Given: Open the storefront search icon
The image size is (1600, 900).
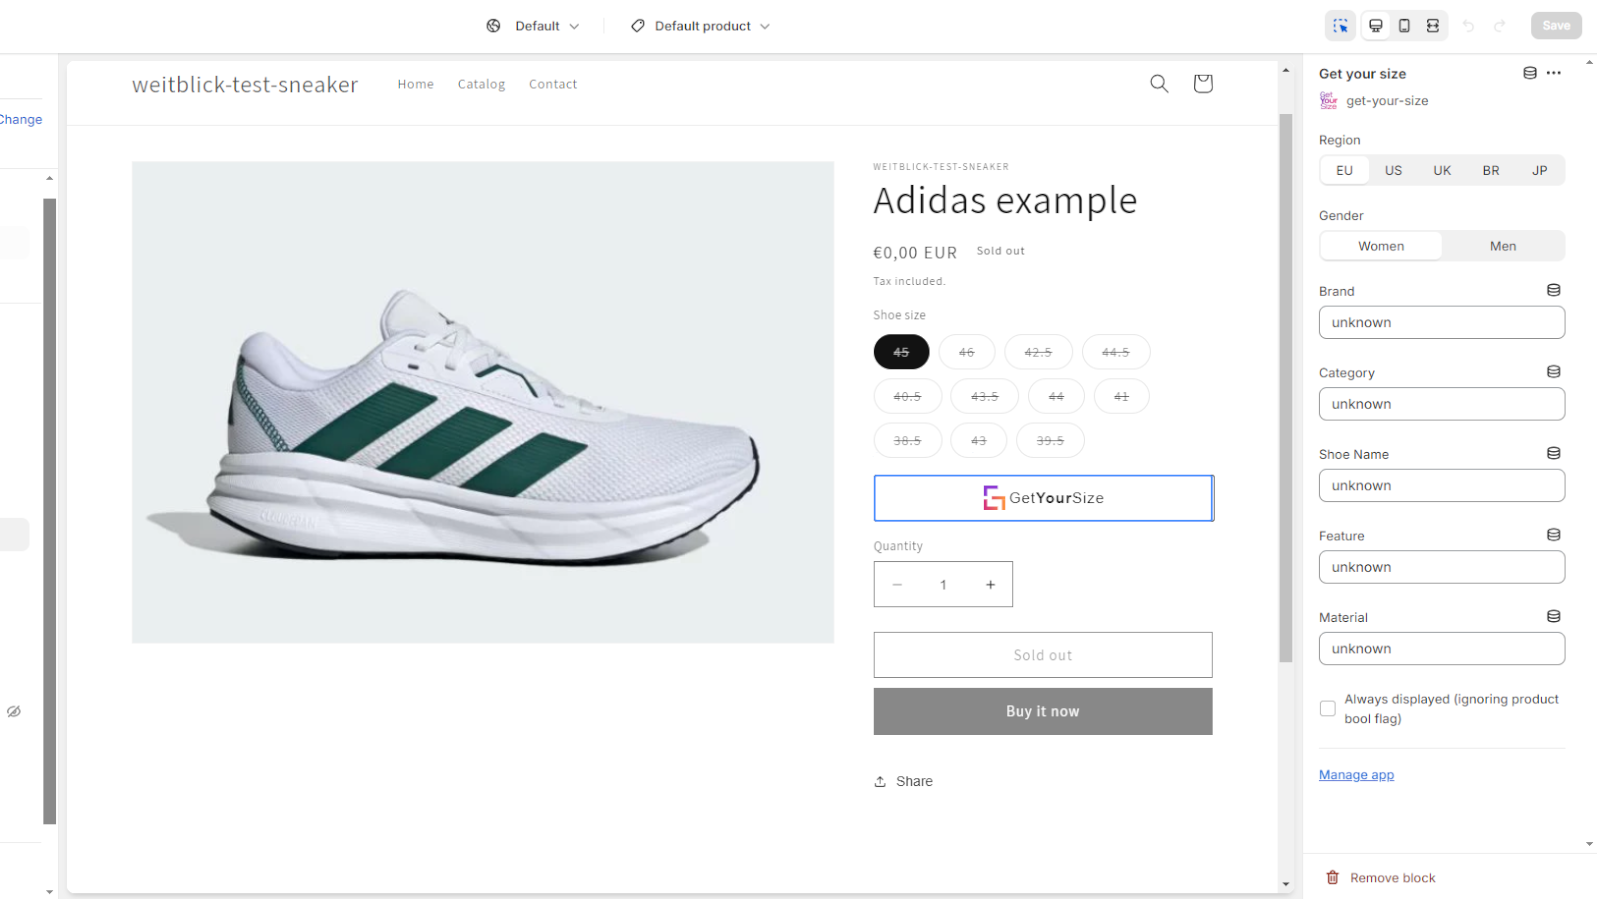Looking at the screenshot, I should click(1159, 84).
